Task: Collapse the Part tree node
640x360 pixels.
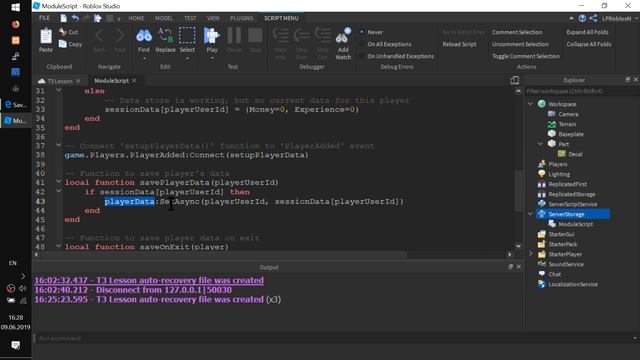Action: tap(540, 144)
